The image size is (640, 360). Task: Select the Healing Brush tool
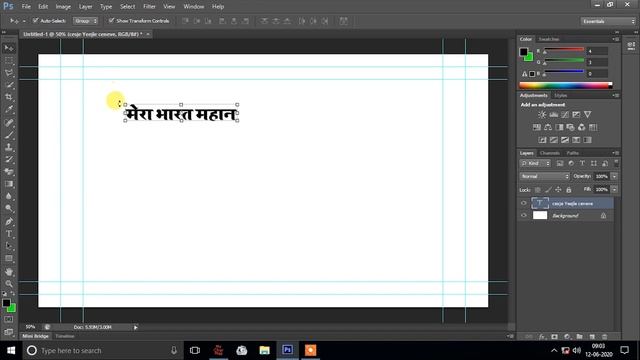click(9, 123)
